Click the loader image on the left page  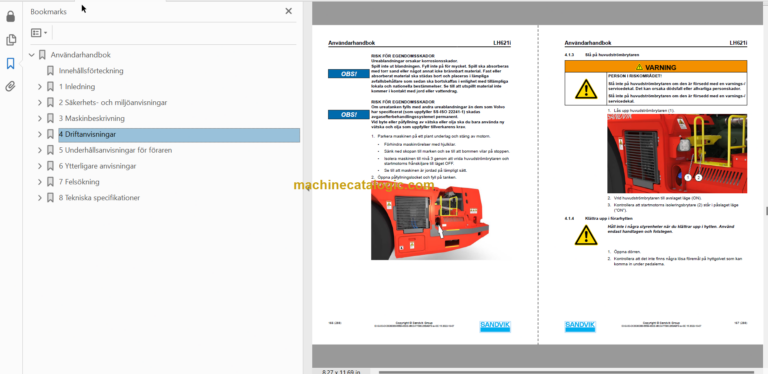click(440, 221)
